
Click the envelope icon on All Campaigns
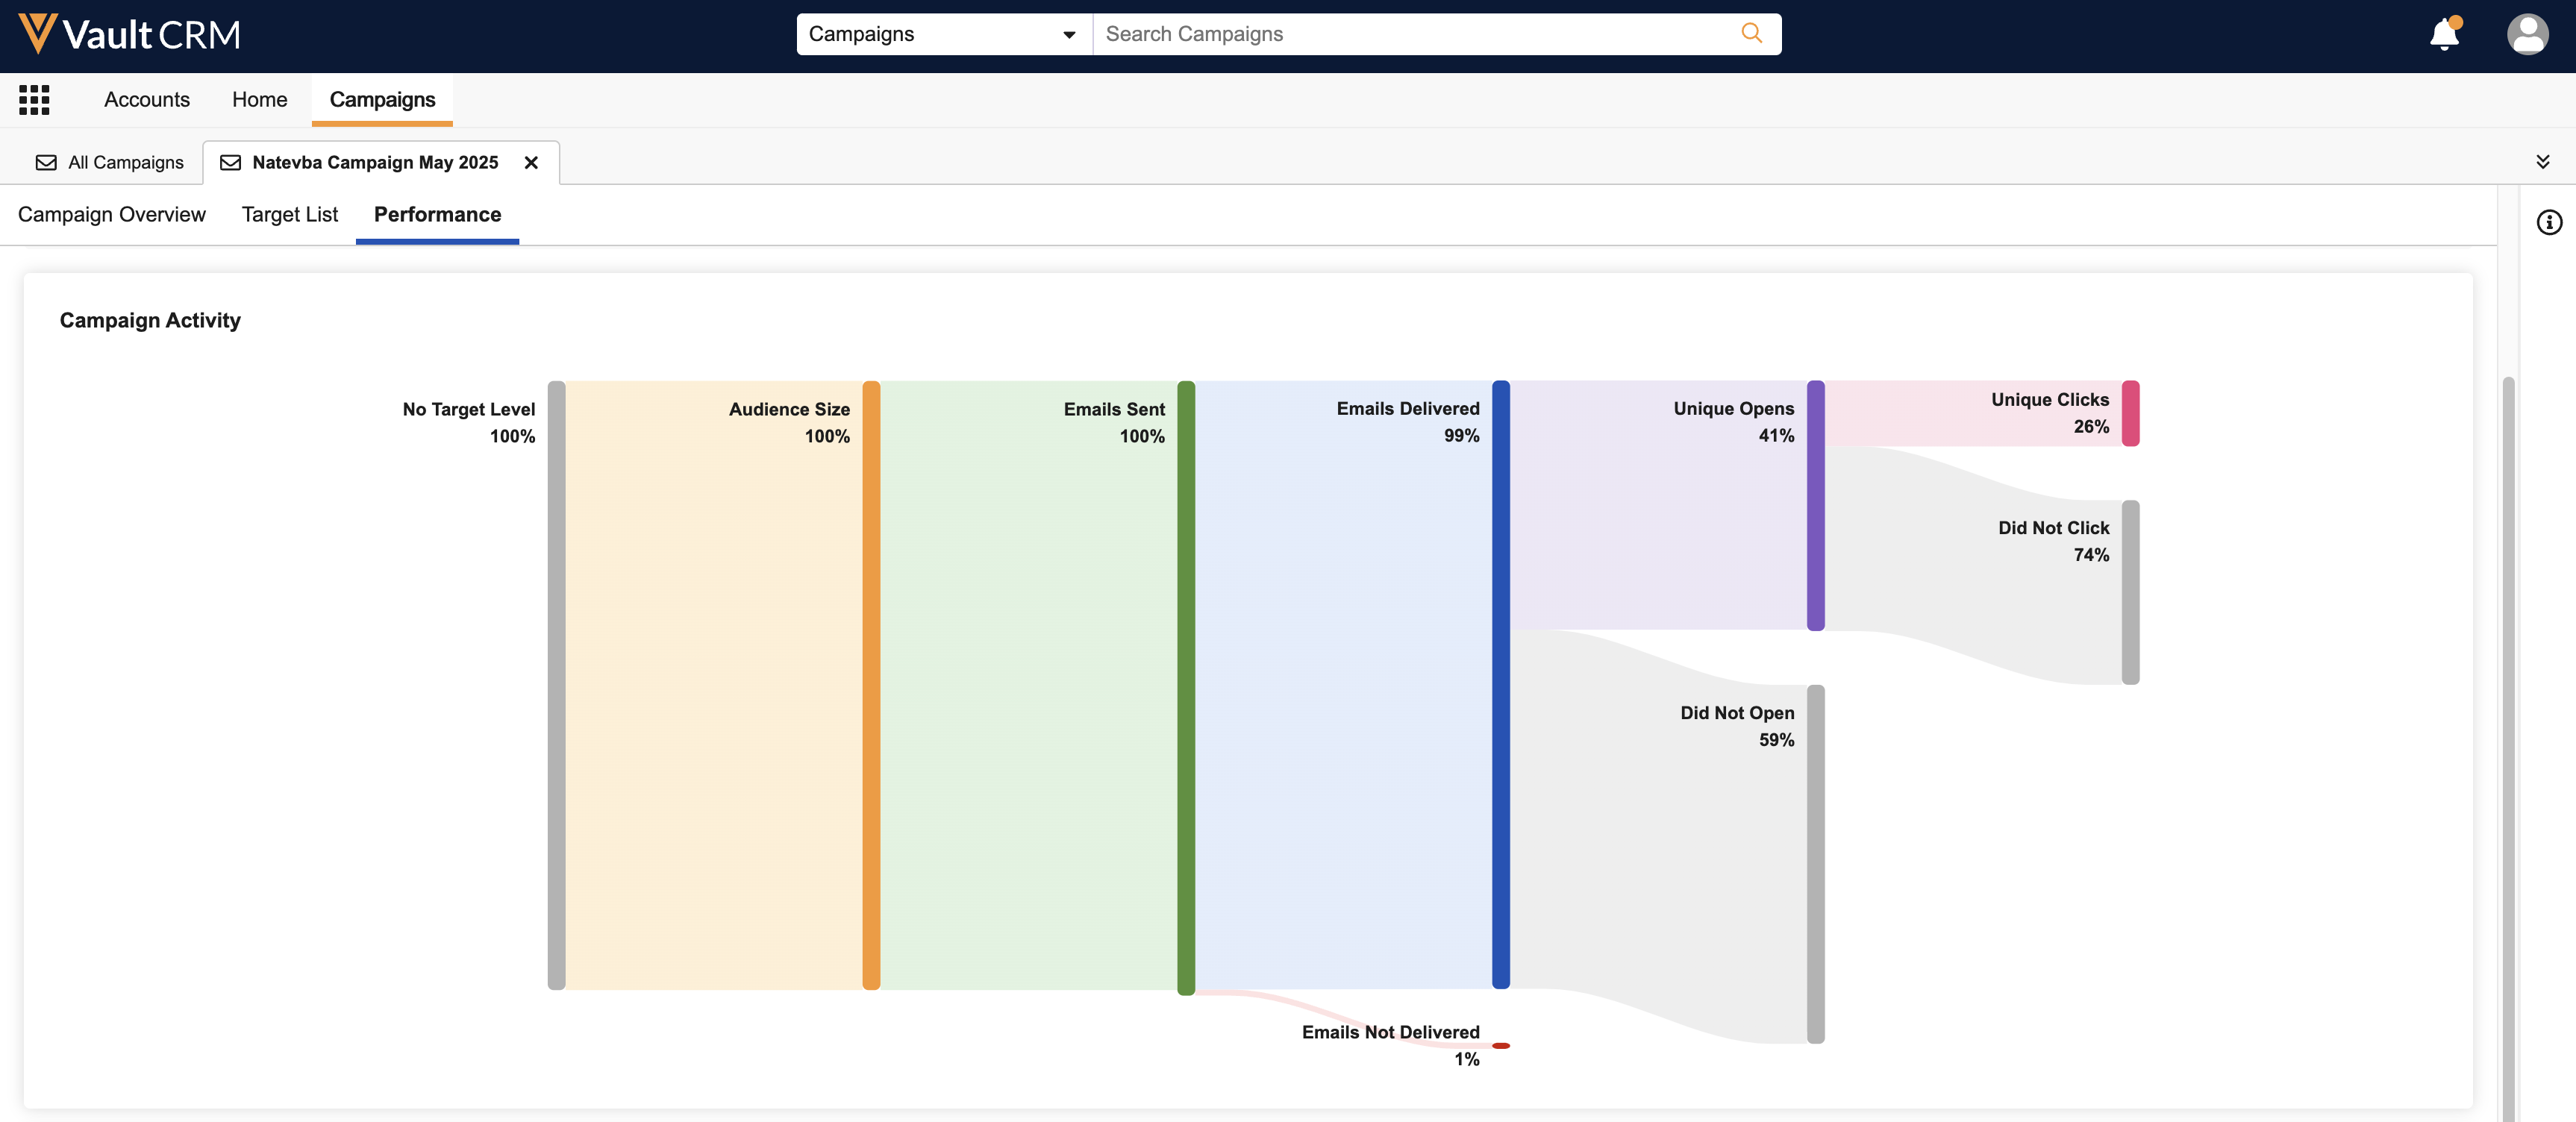point(46,163)
